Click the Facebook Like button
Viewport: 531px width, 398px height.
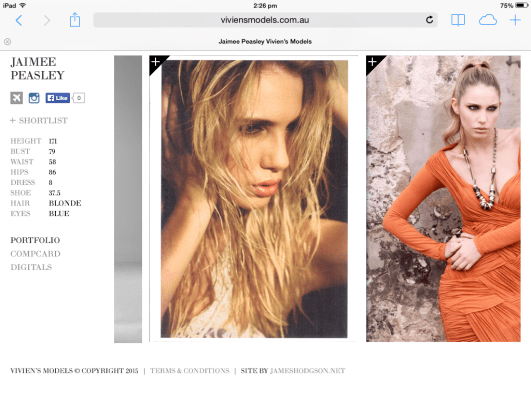(x=58, y=98)
